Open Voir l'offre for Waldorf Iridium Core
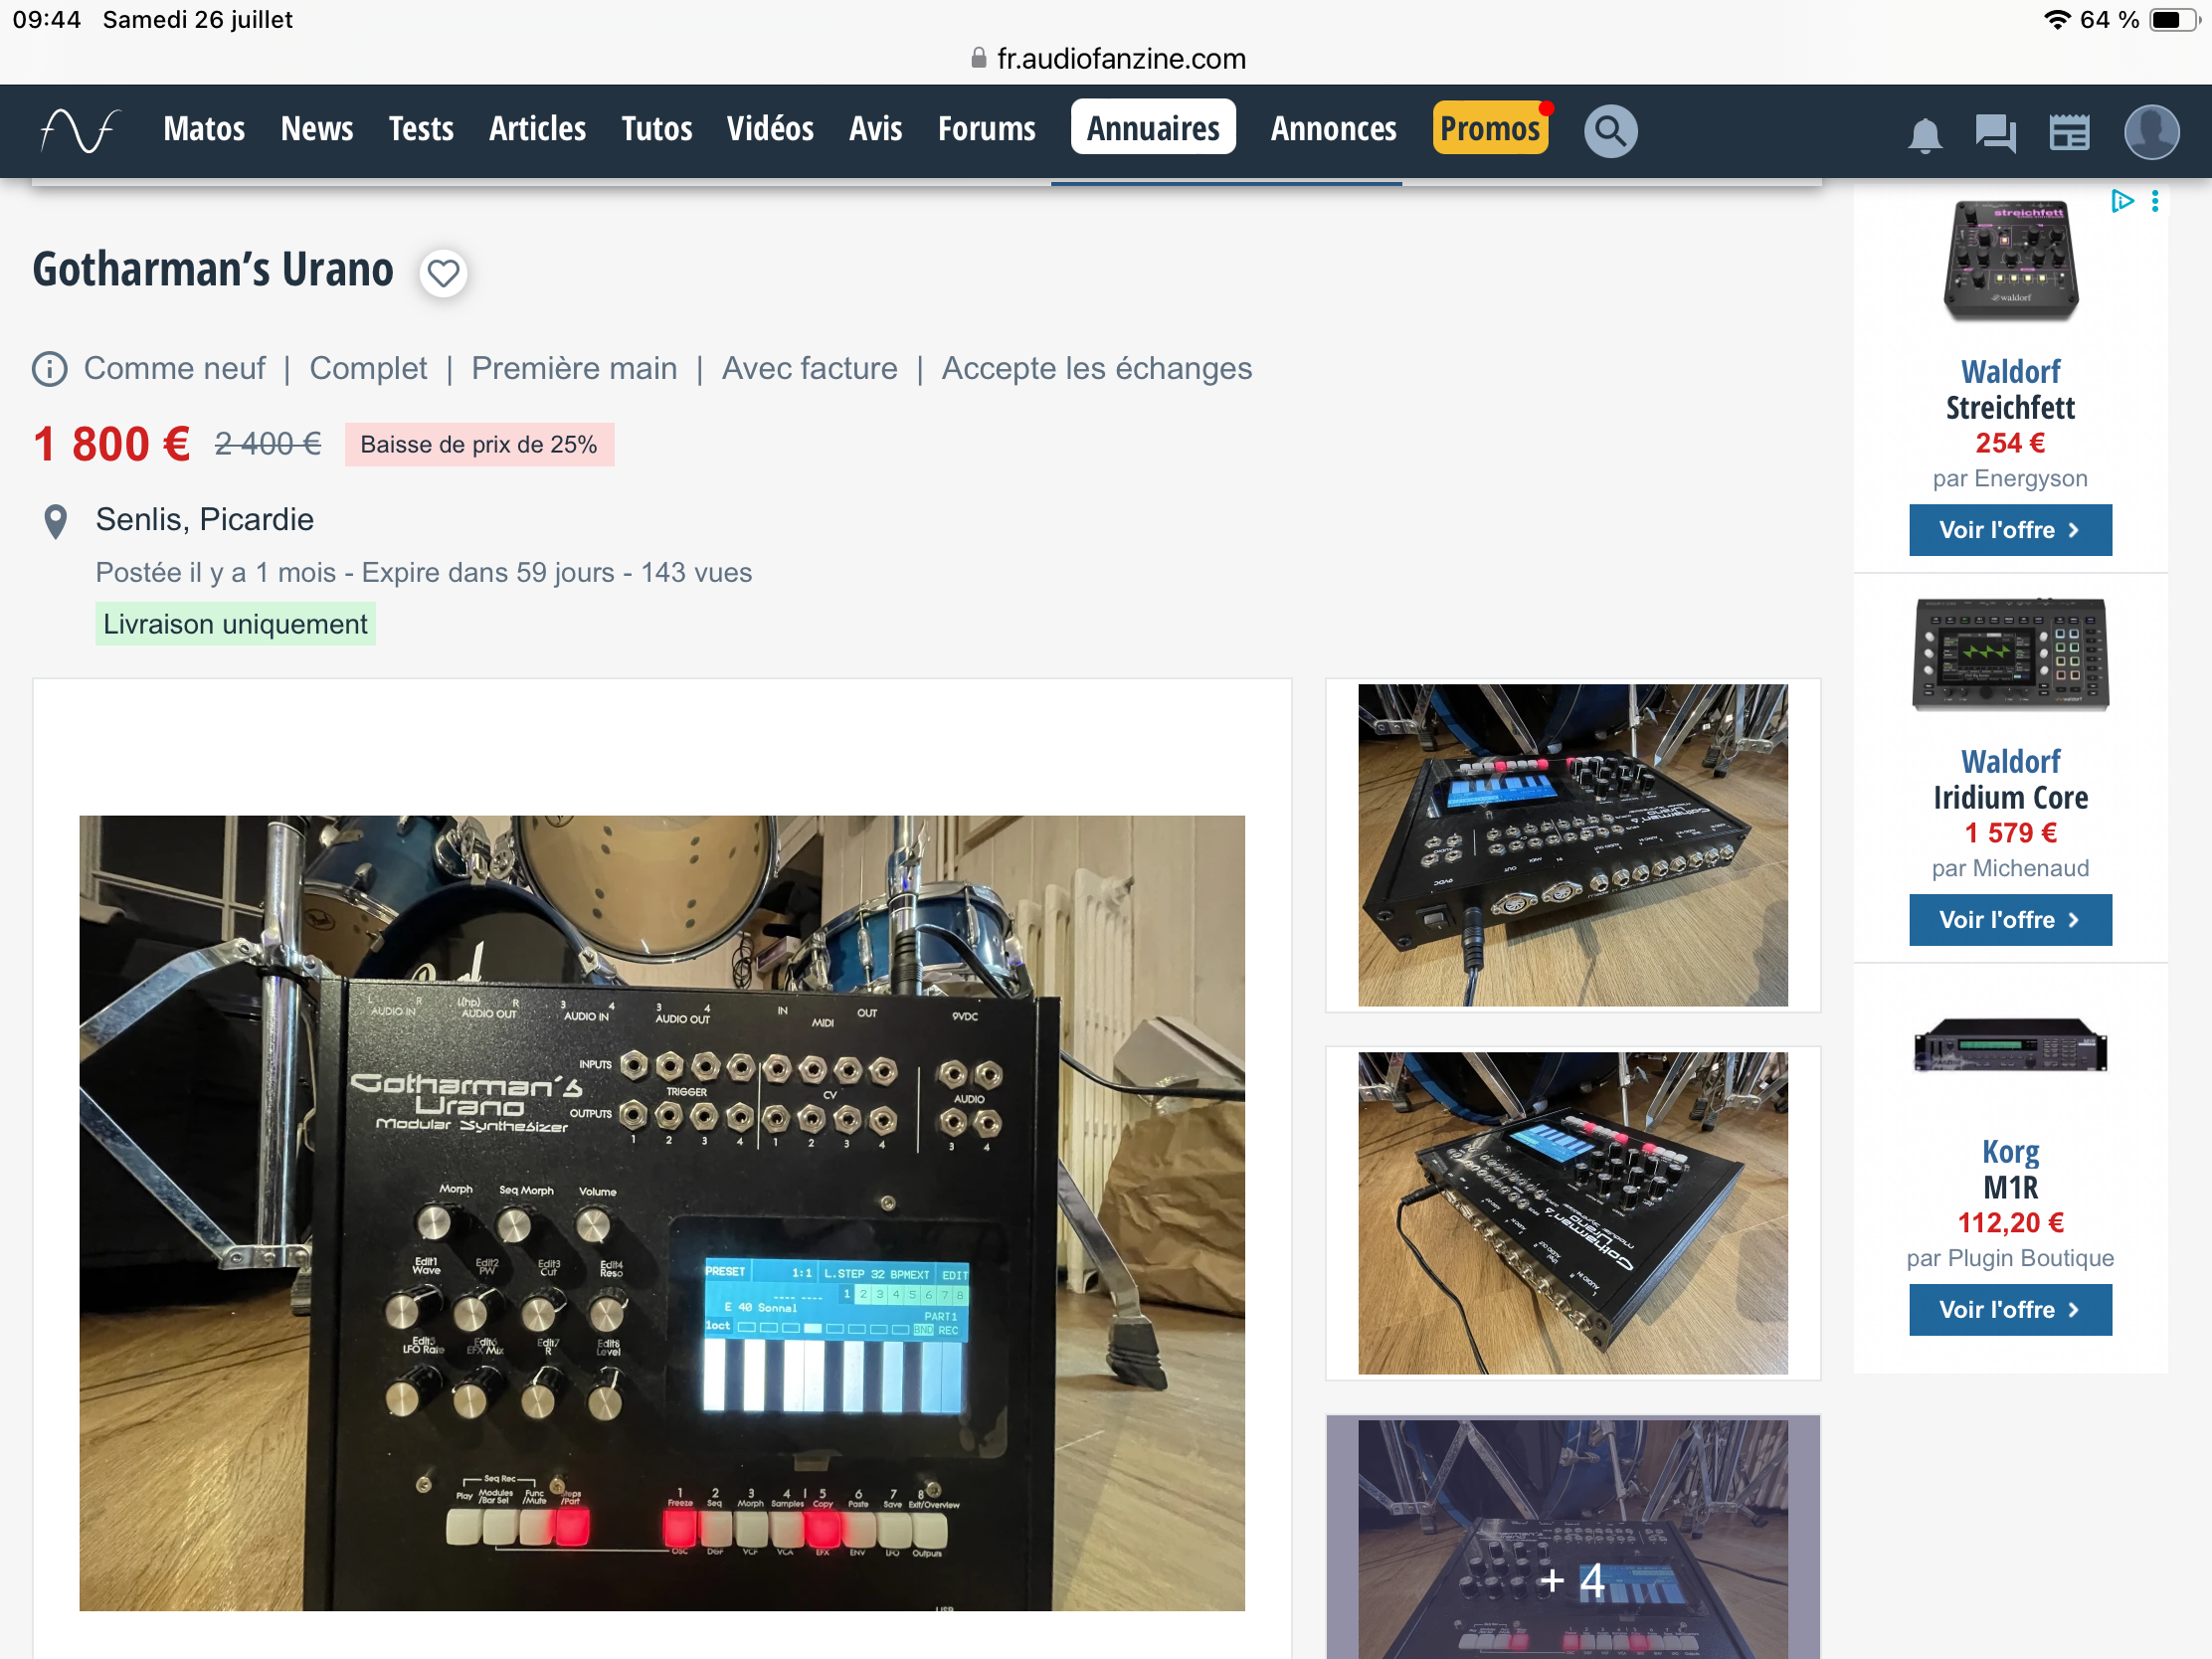The height and width of the screenshot is (1659, 2212). [x=2009, y=920]
